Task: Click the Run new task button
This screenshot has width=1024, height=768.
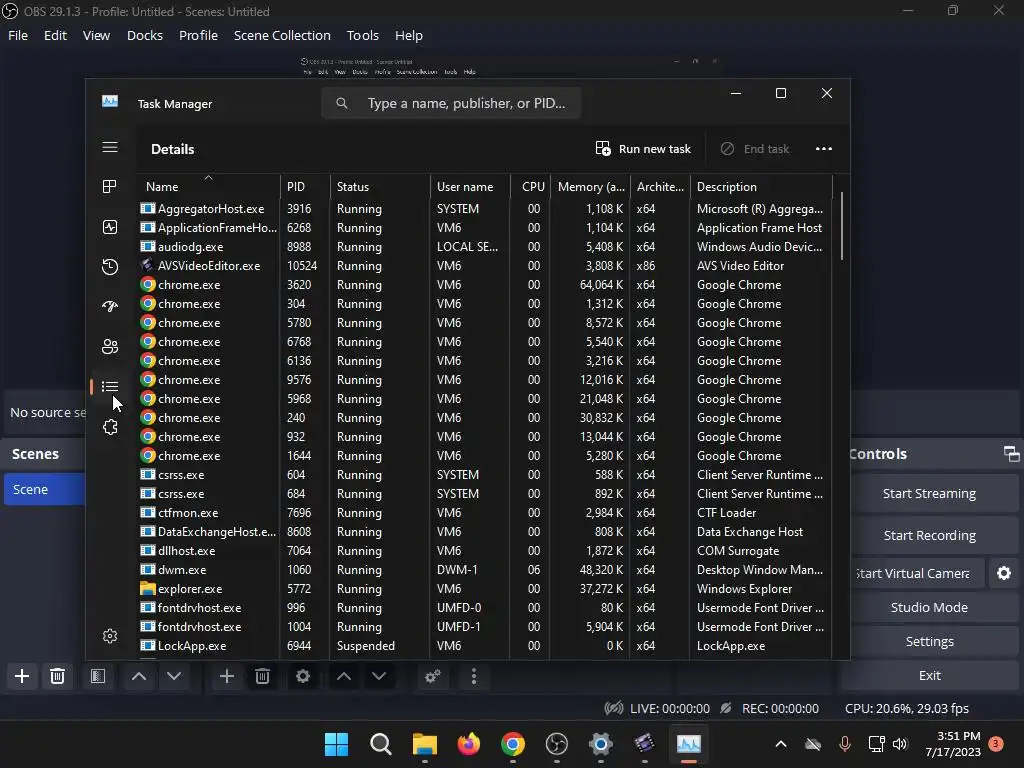Action: click(x=643, y=149)
